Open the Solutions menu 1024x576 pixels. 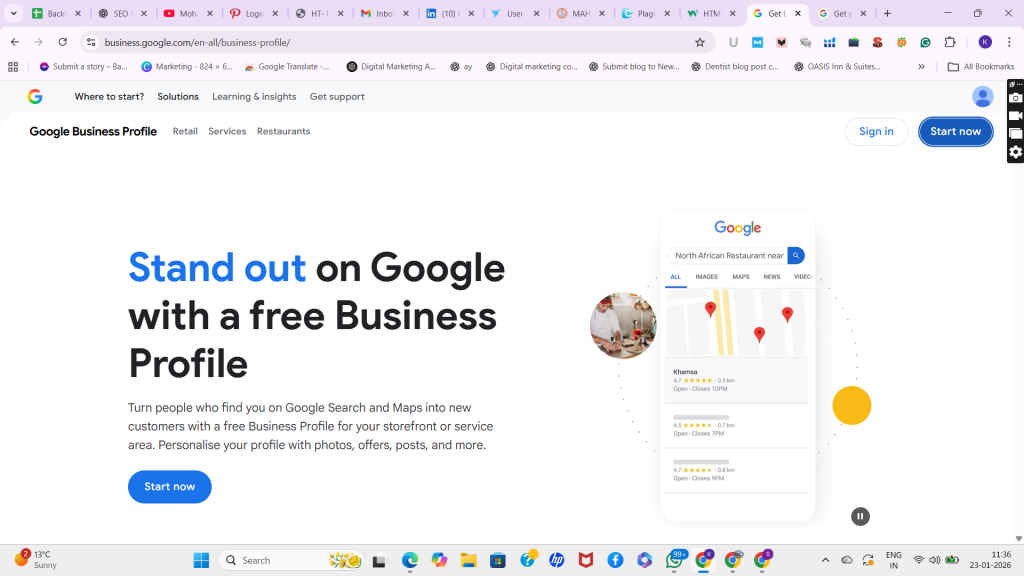pos(178,97)
